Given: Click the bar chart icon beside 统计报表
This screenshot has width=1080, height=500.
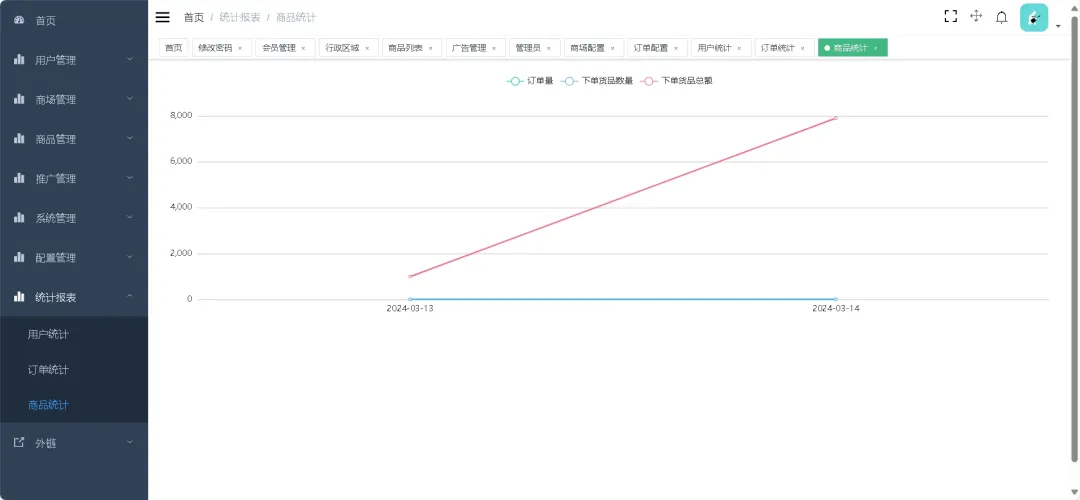Looking at the screenshot, I should [19, 297].
